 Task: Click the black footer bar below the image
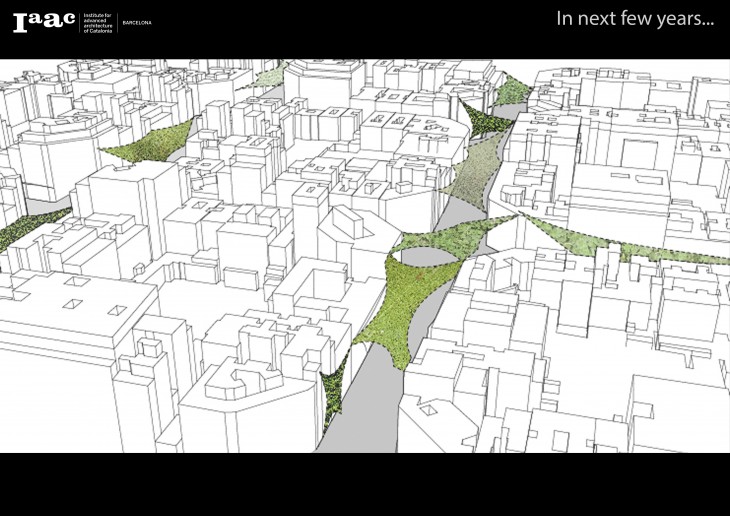[365, 485]
